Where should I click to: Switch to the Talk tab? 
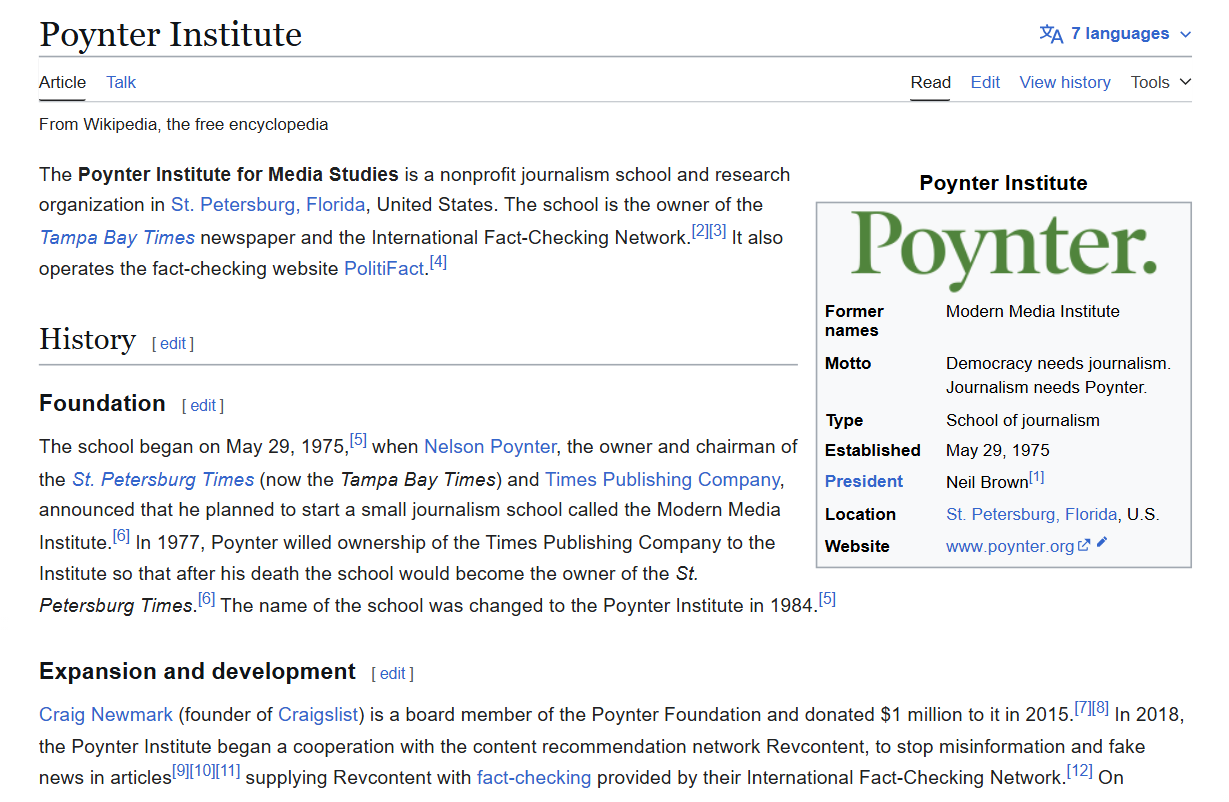[x=121, y=82]
